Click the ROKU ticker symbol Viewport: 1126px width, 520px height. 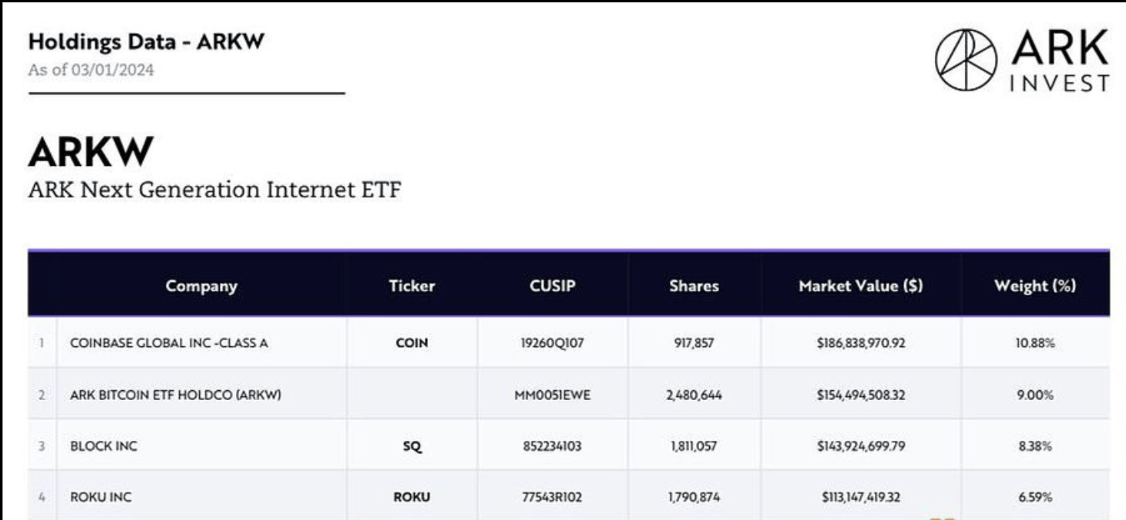412,497
